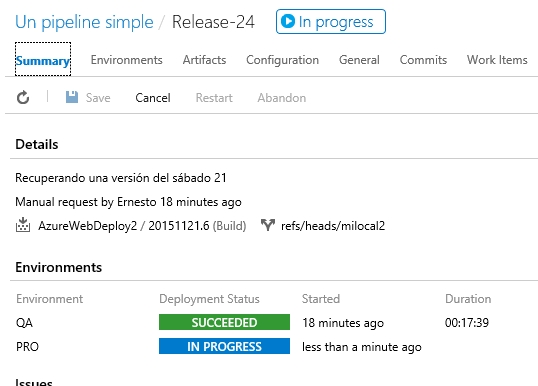Open the Artifacts tab
The height and width of the screenshot is (386, 538).
(204, 60)
